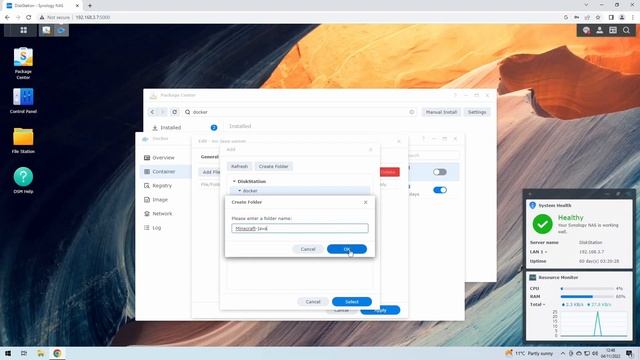Click the Package Center forward arrow
This screenshot has width=640, height=360.
(163, 112)
